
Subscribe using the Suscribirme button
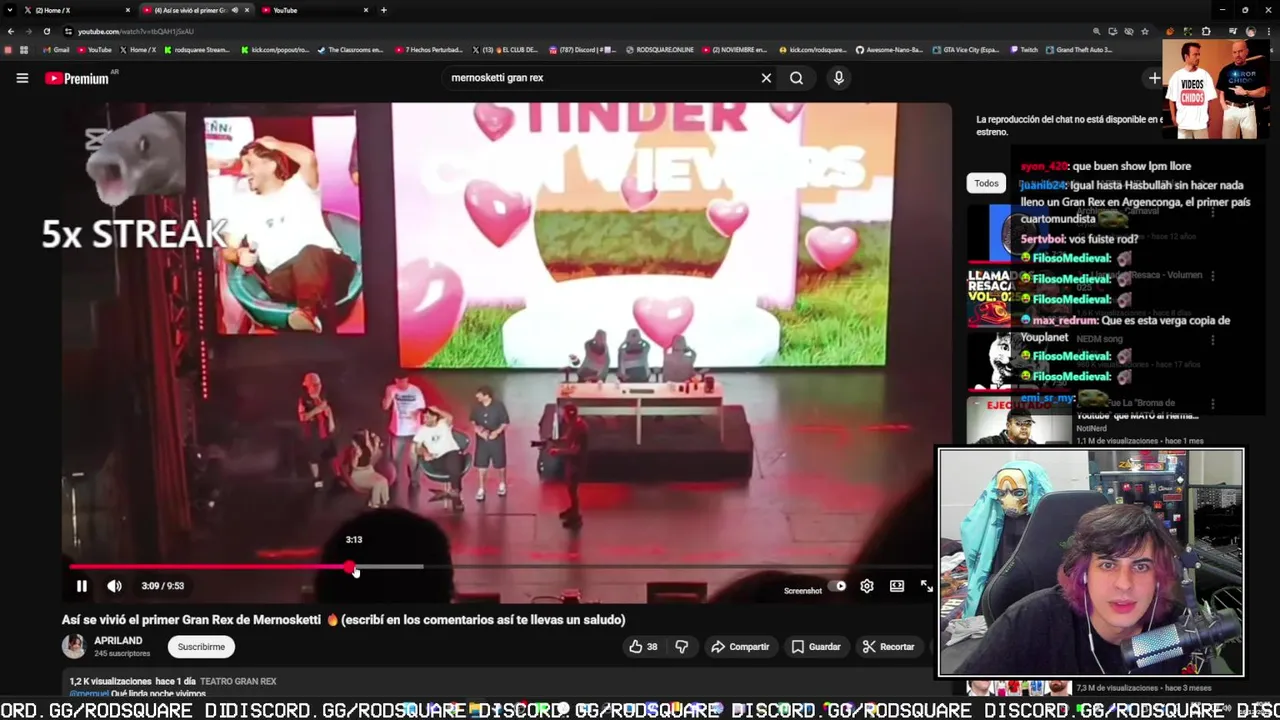201,647
